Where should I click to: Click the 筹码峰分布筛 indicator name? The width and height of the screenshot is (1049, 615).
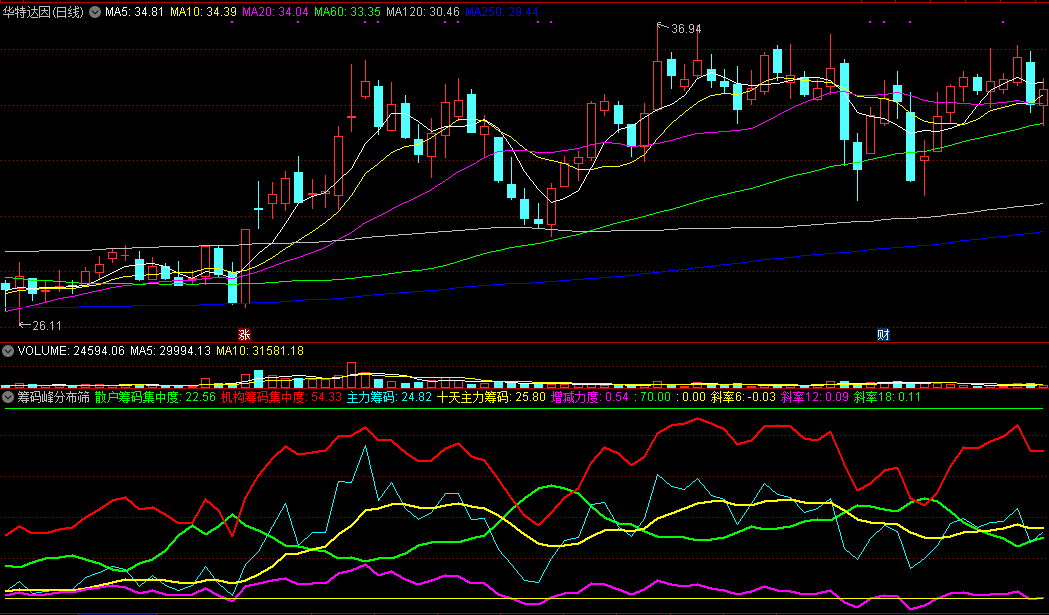point(54,397)
